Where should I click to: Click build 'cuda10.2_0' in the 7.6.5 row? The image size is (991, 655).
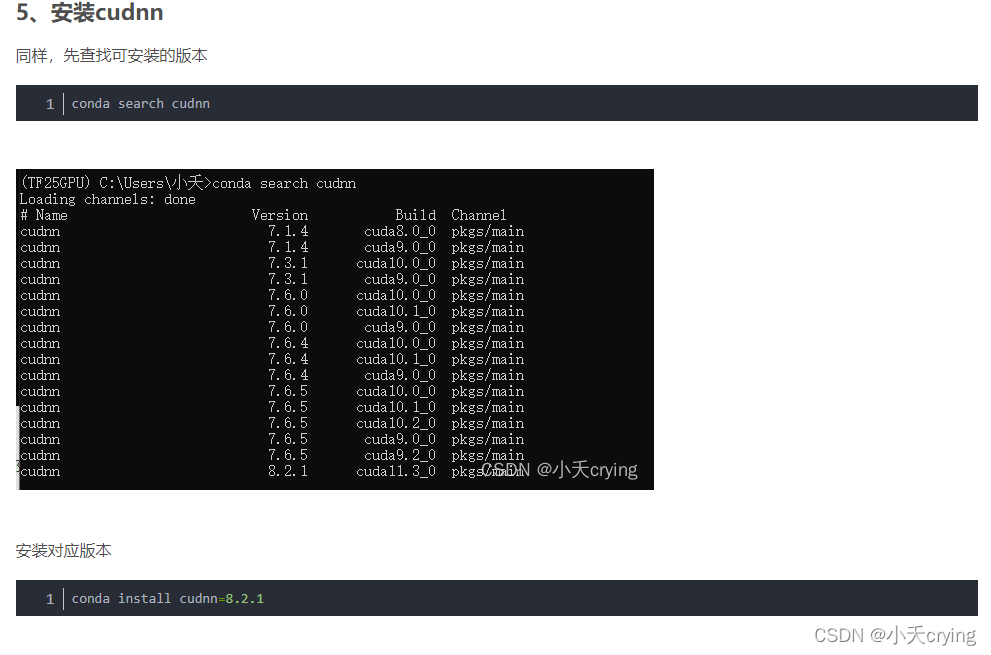tap(396, 424)
